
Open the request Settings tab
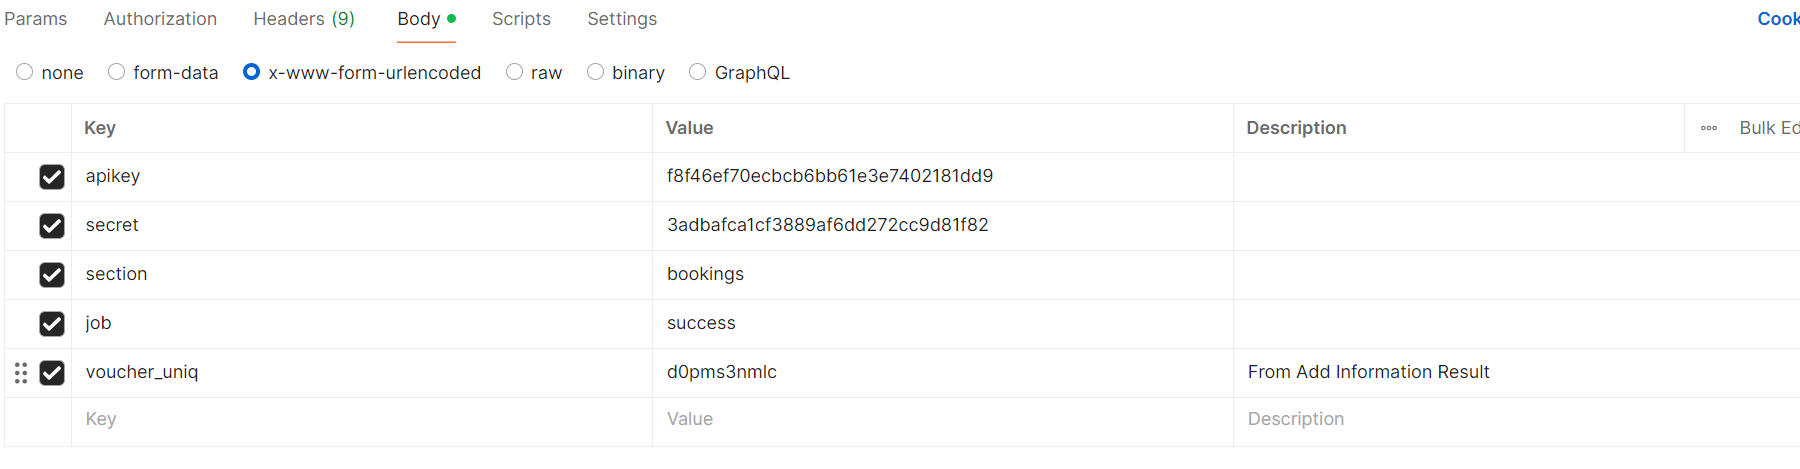[622, 19]
